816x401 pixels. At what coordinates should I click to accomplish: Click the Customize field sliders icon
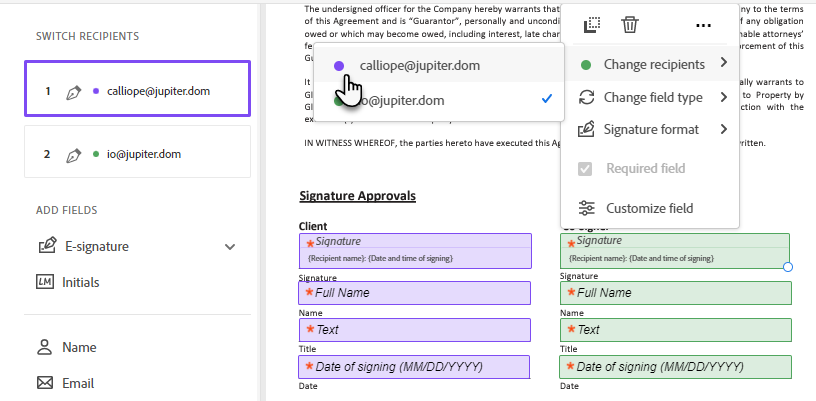[586, 208]
